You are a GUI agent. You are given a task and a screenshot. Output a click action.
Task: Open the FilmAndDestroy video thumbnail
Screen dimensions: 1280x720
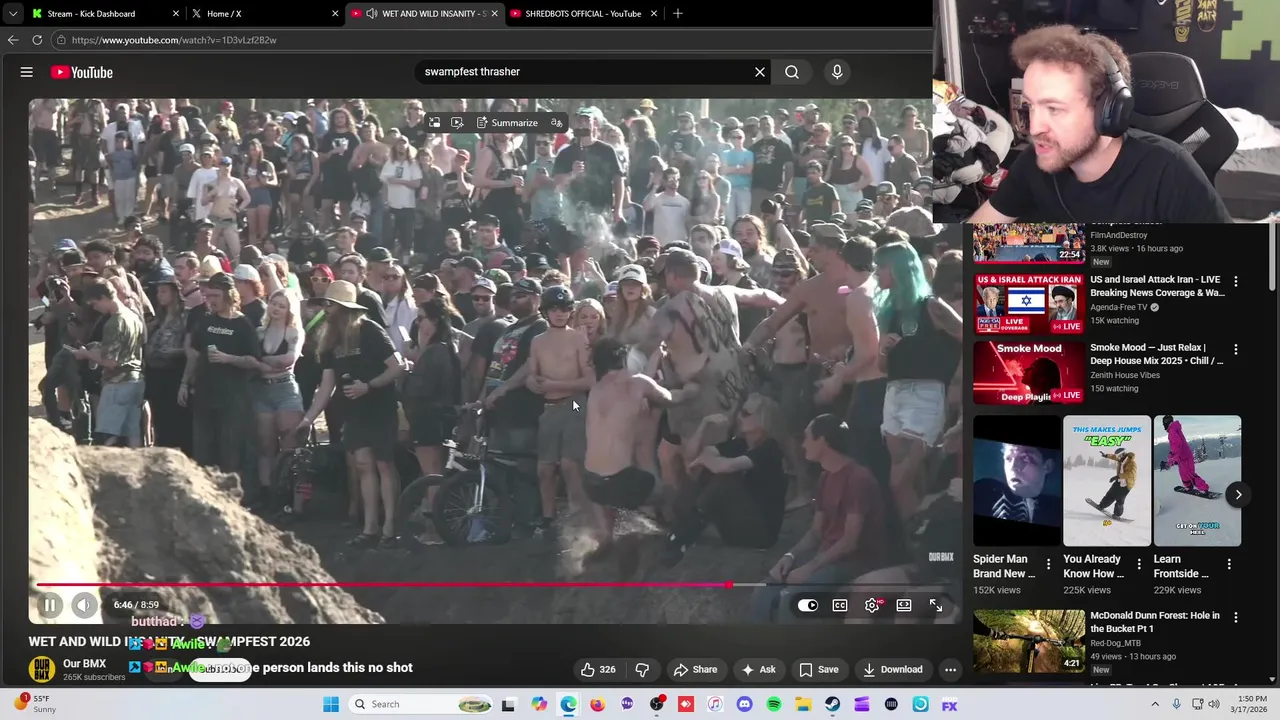(1029, 242)
